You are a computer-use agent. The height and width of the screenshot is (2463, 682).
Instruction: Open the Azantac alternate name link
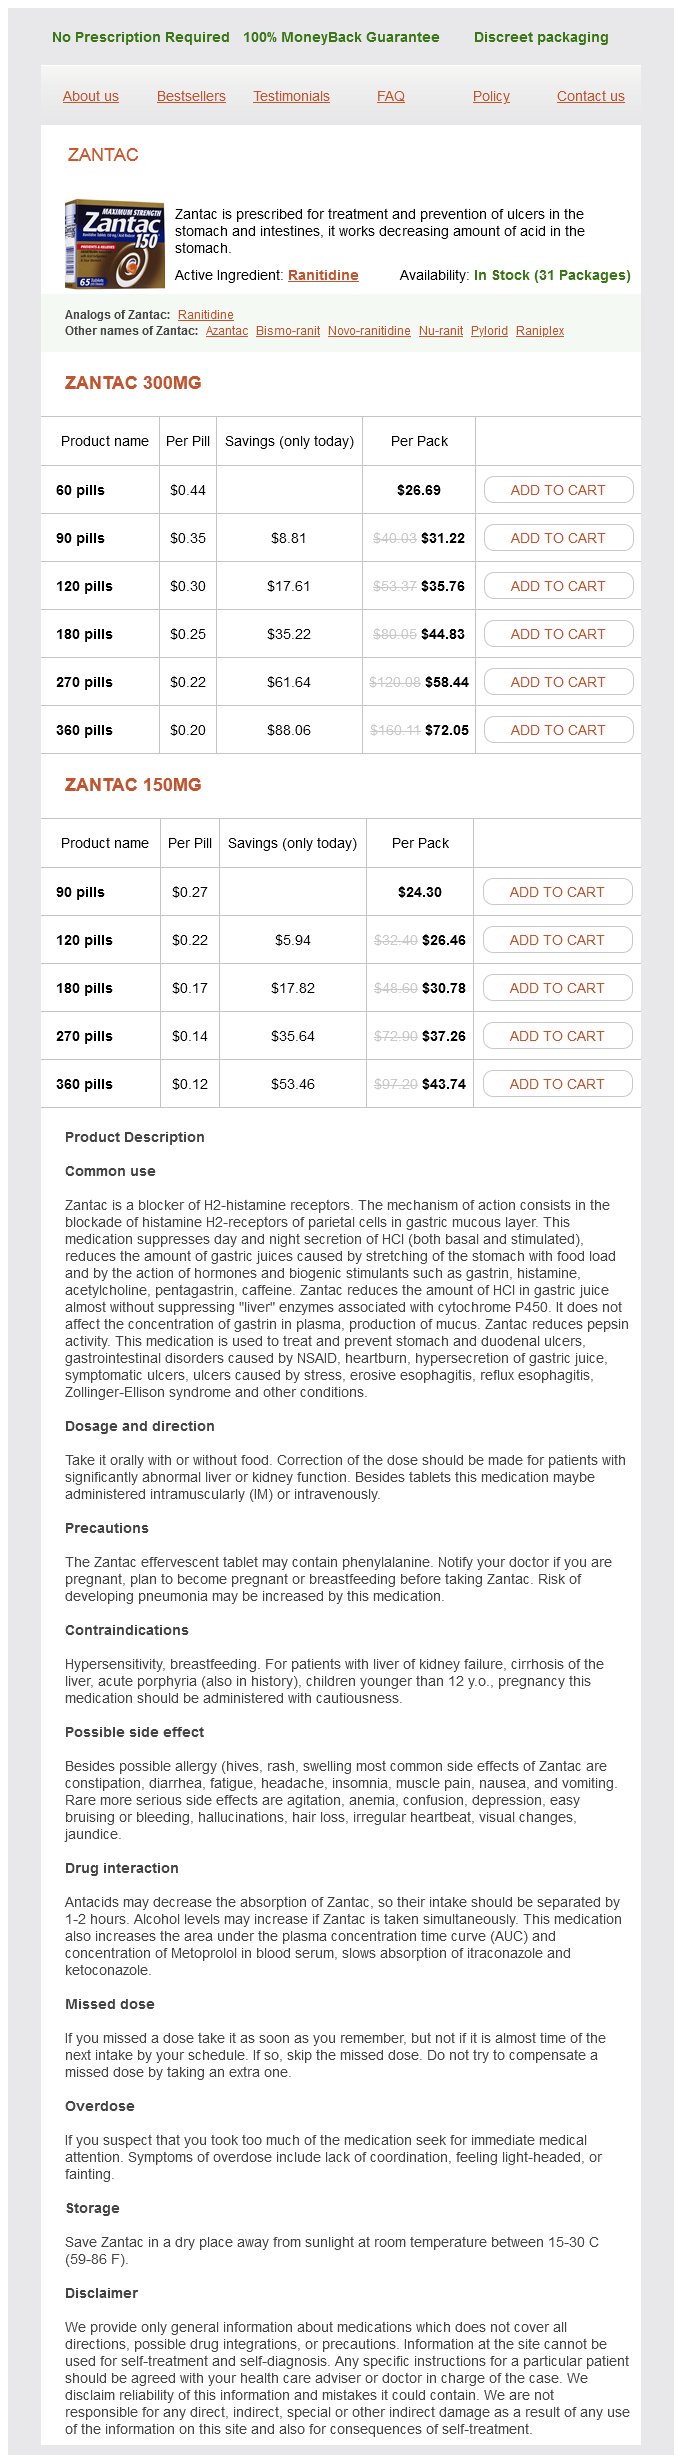pyautogui.click(x=227, y=331)
